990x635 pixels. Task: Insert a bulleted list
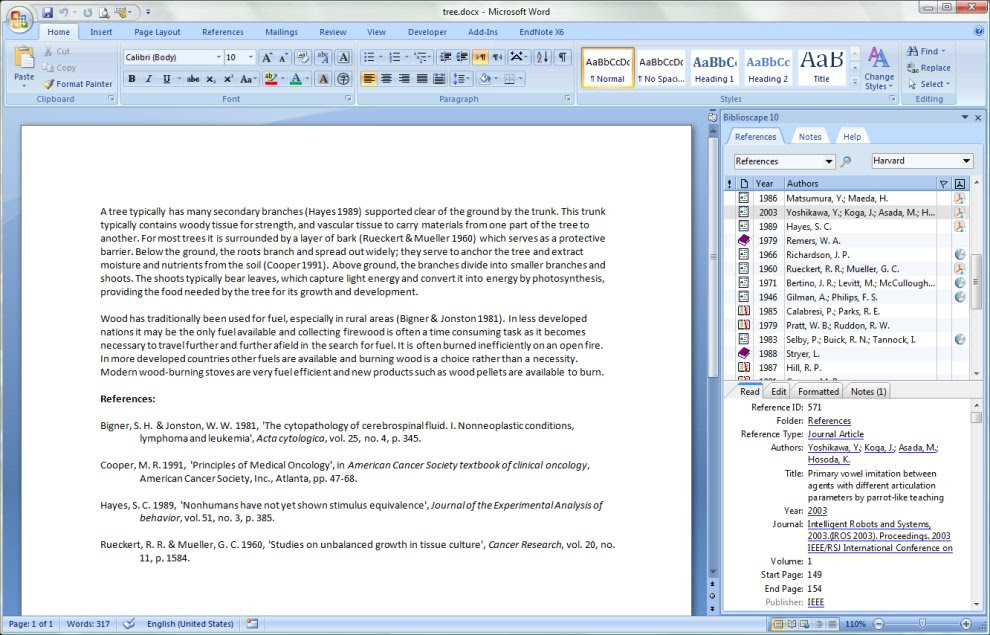(369, 57)
